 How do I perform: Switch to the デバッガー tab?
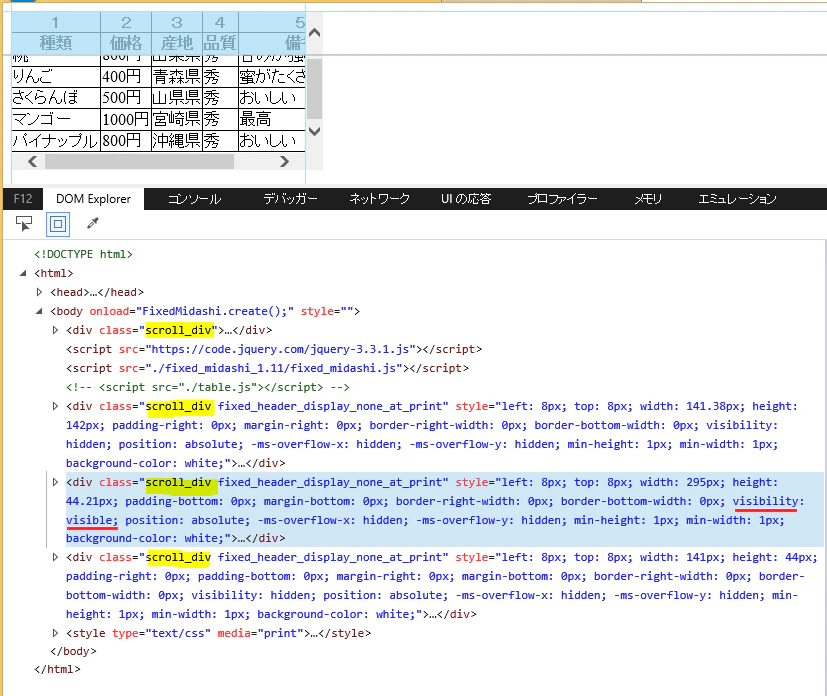[291, 199]
